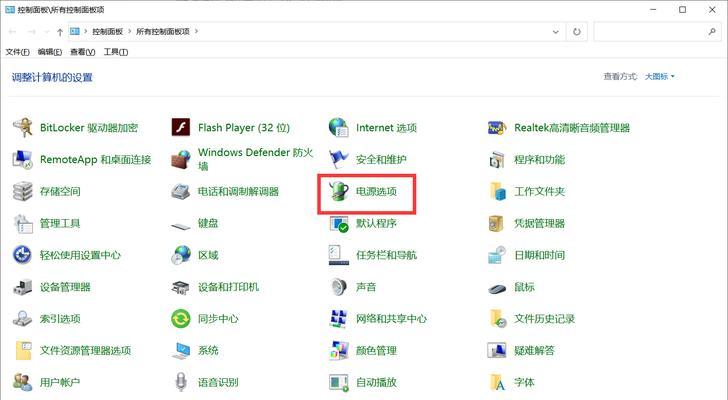The height and width of the screenshot is (400, 728).
Task: Open the 语音识别 microphone icon
Action: tap(181, 382)
